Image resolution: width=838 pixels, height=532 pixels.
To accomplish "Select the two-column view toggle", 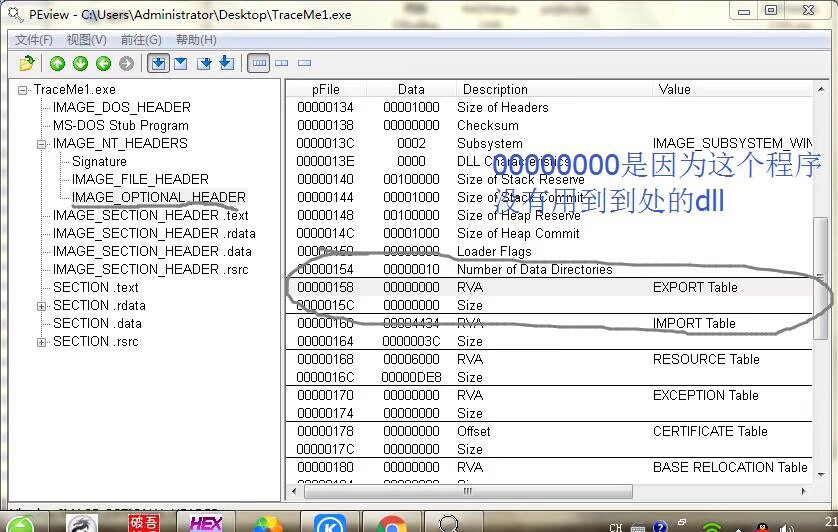I will click(x=282, y=63).
